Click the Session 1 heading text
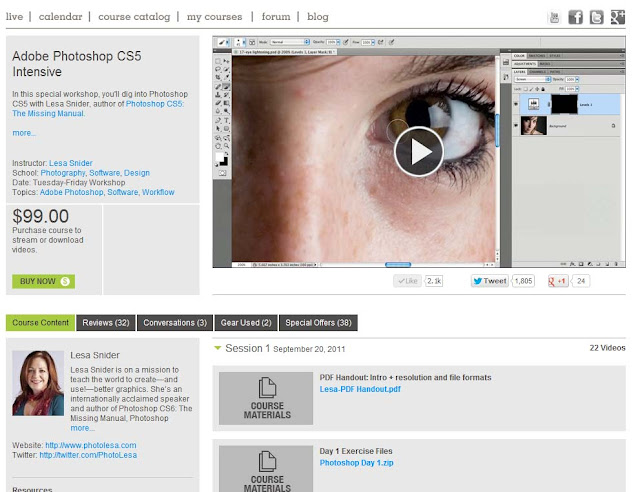Image resolution: width=640 pixels, height=492 pixels. (248, 348)
